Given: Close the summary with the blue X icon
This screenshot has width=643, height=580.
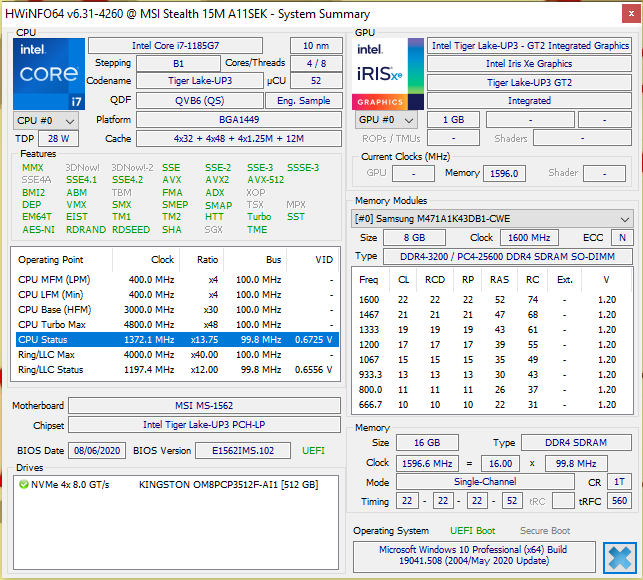Looking at the screenshot, I should [x=620, y=558].
